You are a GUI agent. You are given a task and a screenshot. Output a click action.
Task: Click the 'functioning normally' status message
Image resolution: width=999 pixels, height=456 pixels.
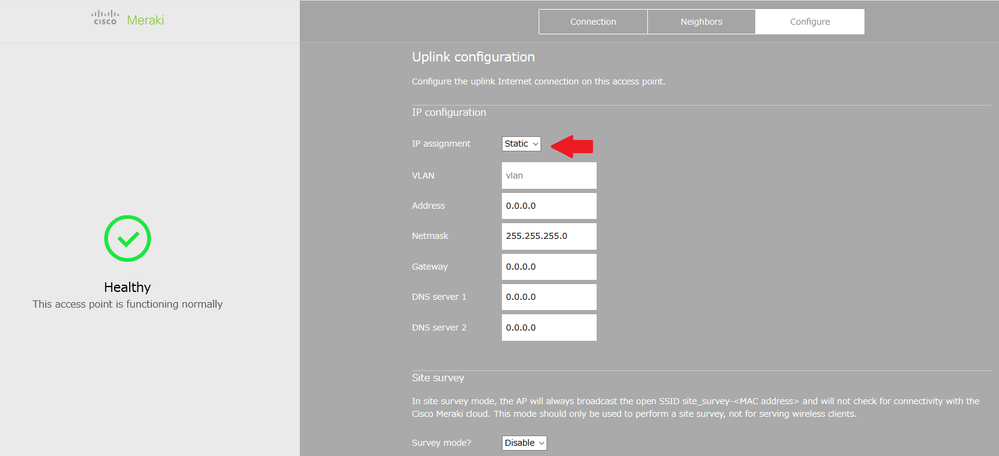tap(127, 304)
